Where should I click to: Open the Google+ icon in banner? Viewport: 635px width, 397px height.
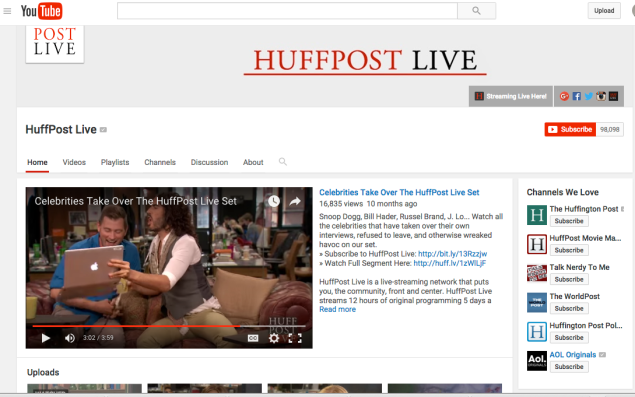564,96
